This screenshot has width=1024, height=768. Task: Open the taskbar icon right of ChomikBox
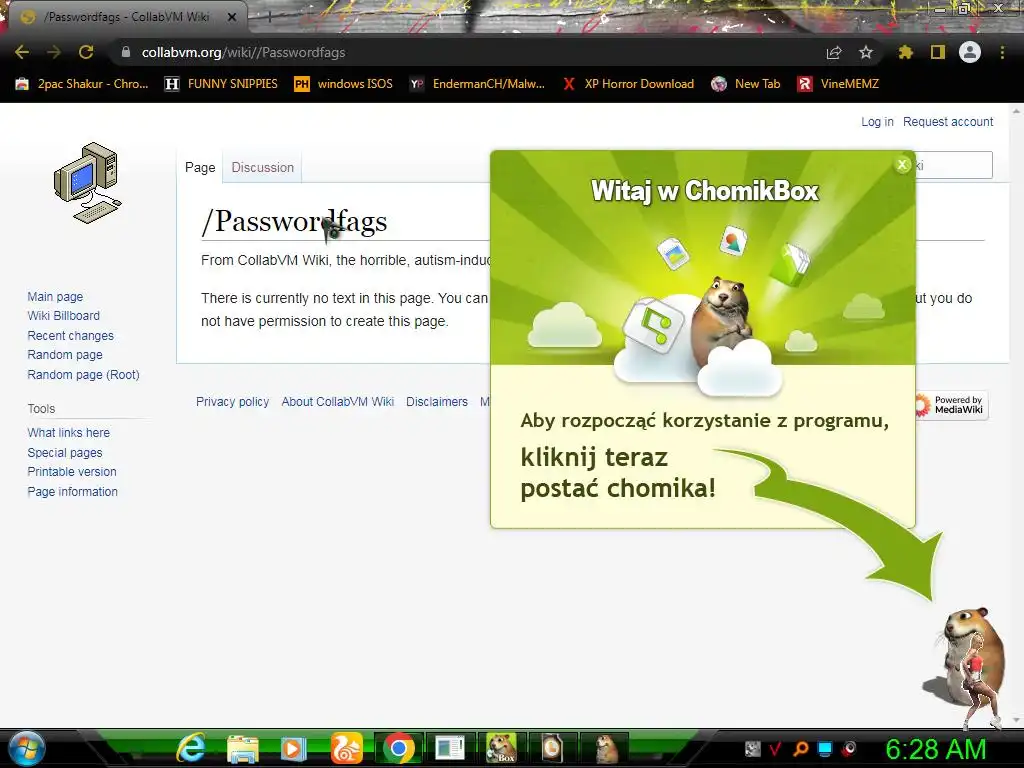pos(552,748)
